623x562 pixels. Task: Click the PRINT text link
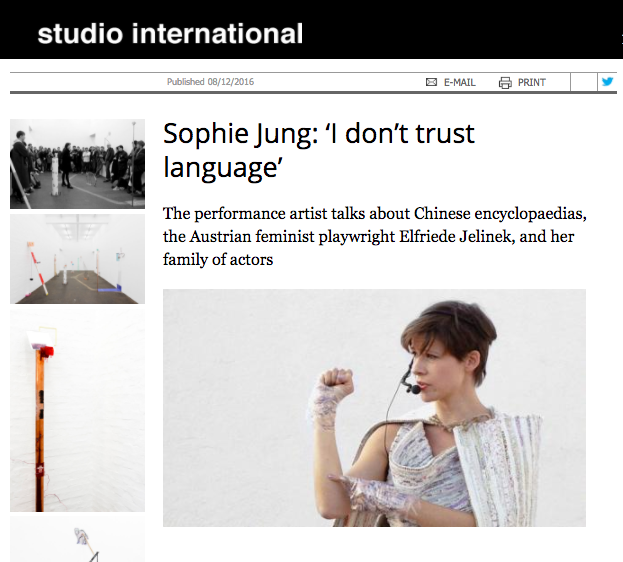pos(532,82)
